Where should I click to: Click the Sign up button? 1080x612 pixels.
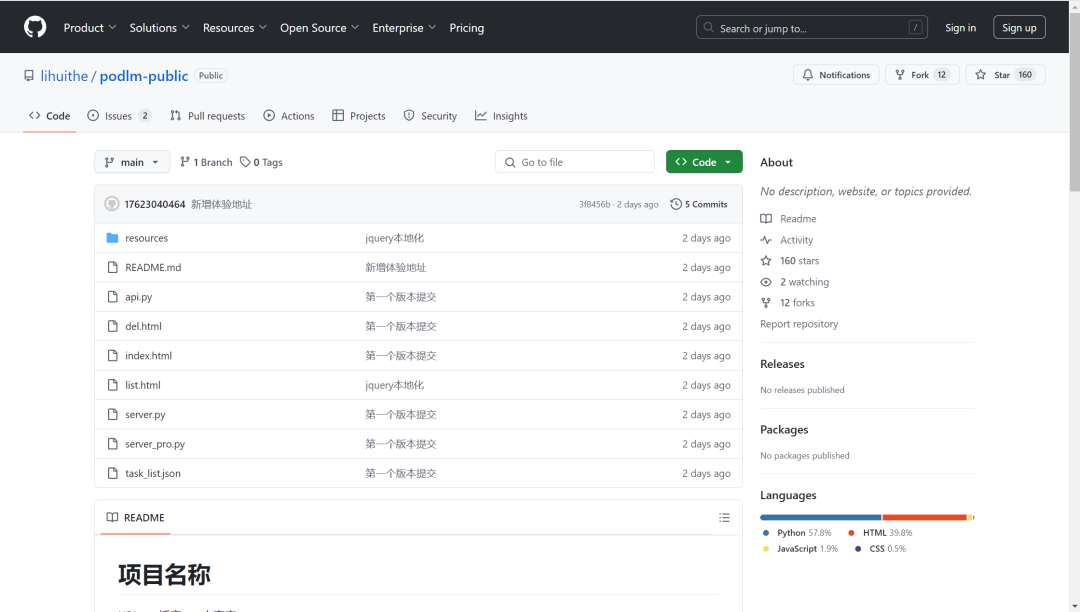[x=1019, y=28]
